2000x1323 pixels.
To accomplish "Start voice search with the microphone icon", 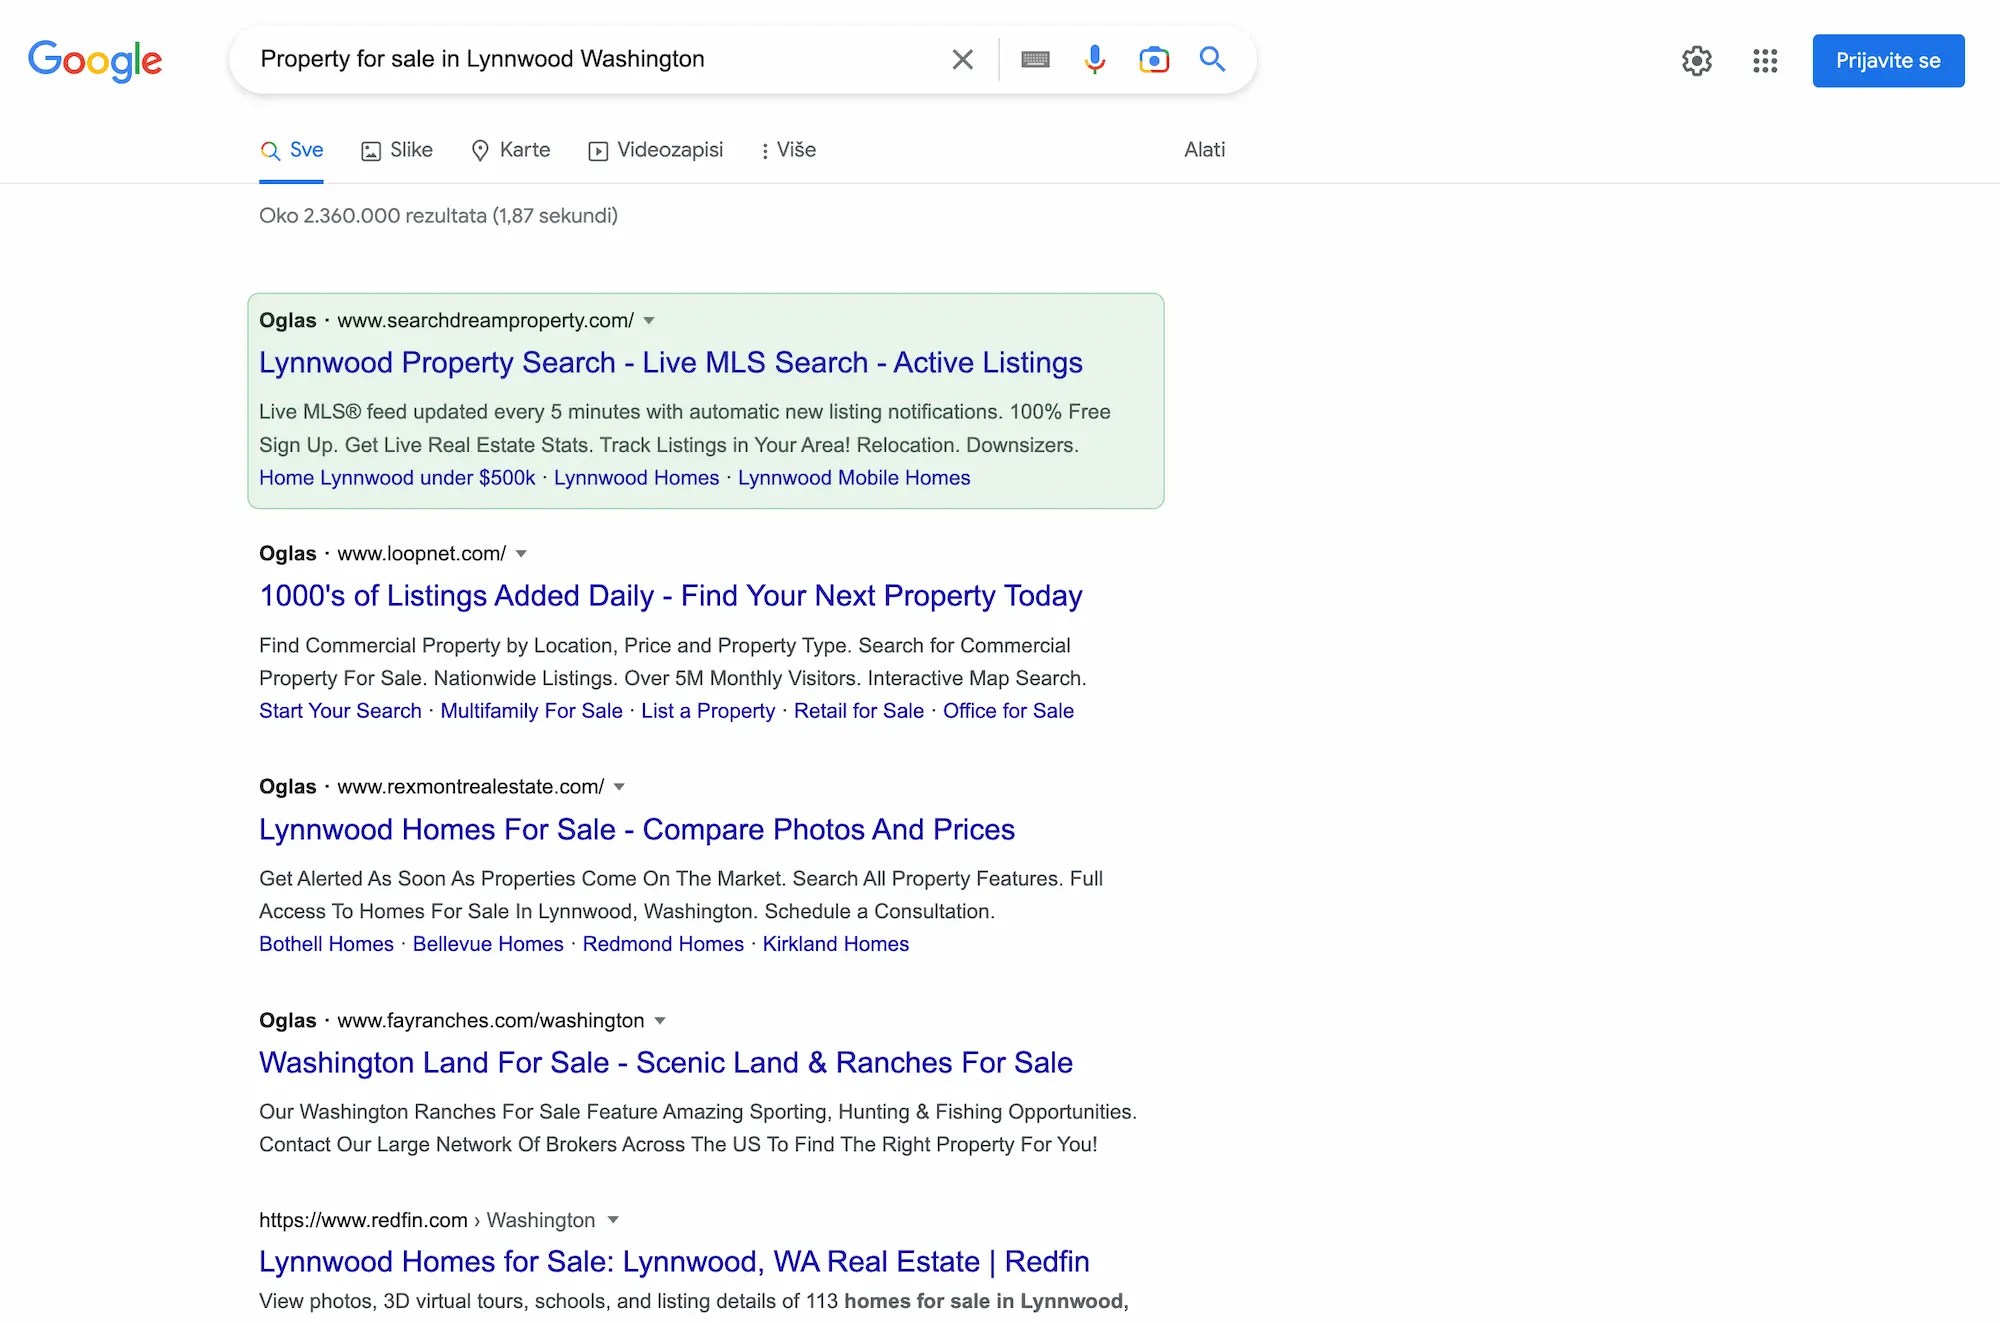I will click(1094, 59).
